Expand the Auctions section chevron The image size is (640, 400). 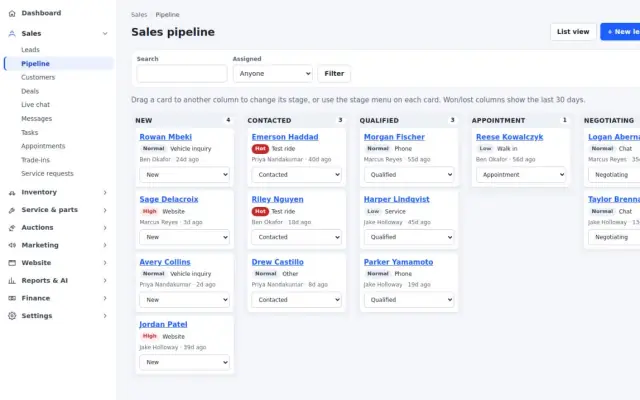tap(105, 228)
